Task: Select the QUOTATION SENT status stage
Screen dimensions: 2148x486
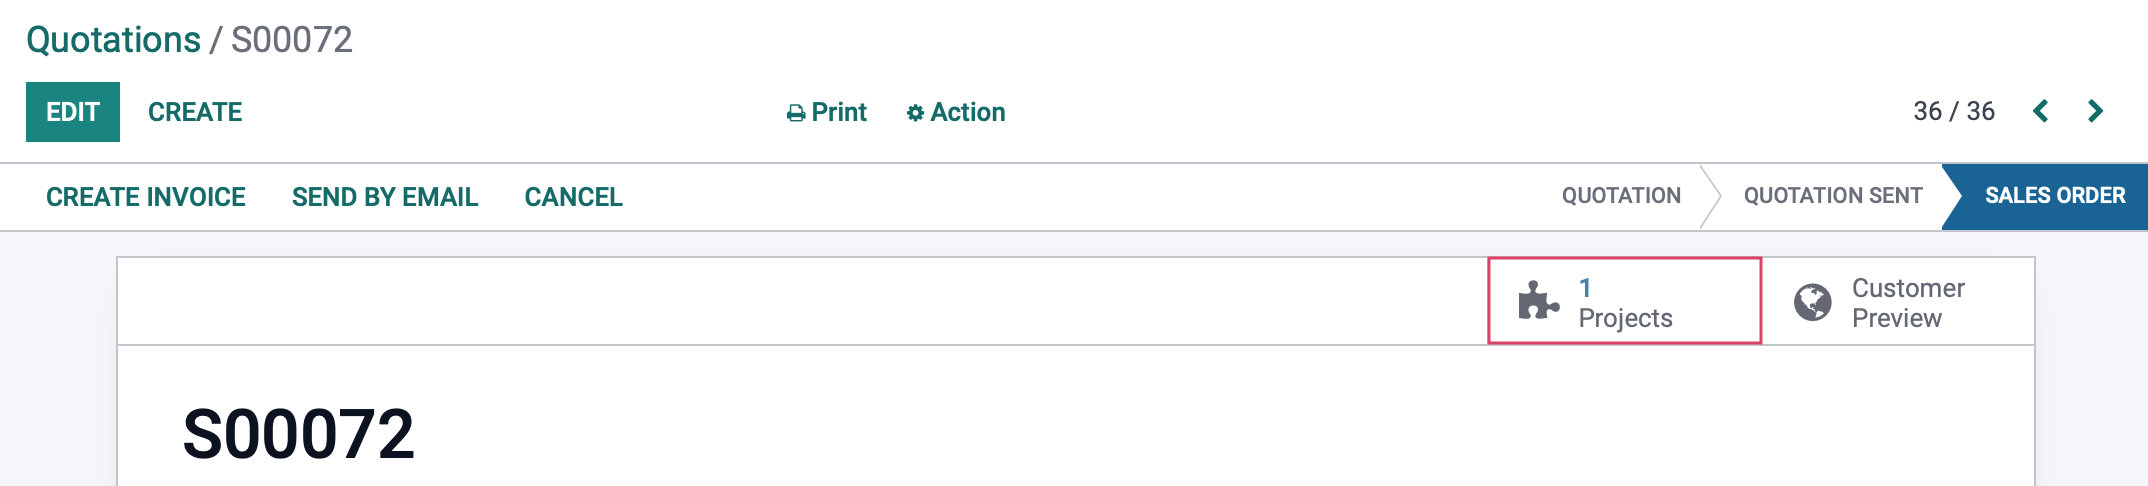Action: point(1833,196)
